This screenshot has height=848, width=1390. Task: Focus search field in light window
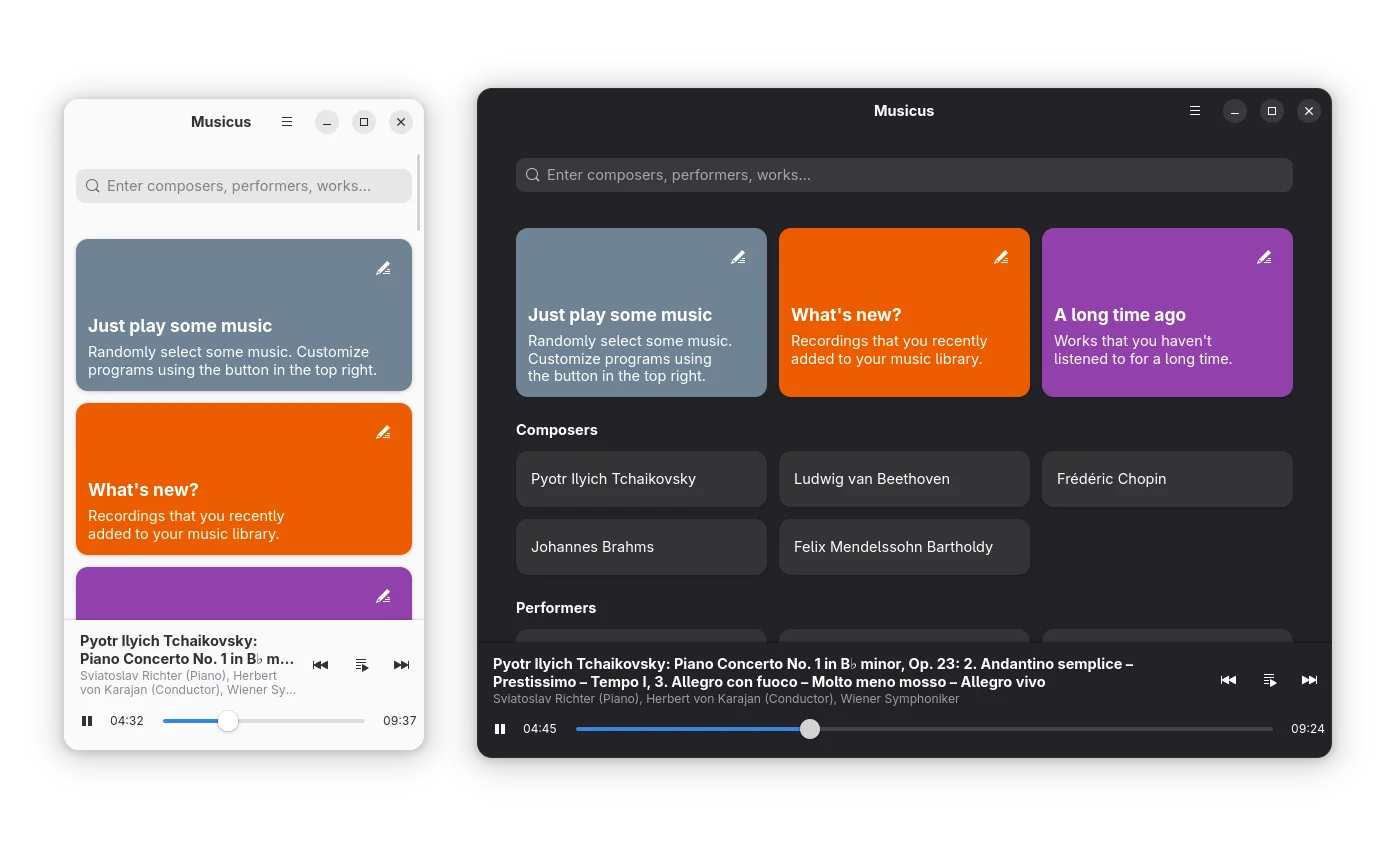pyautogui.click(x=244, y=186)
